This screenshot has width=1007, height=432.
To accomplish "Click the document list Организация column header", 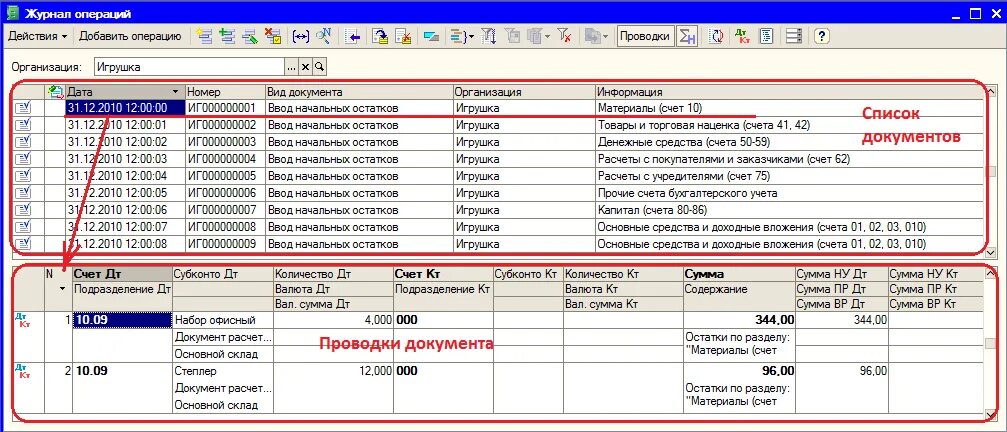I will [x=524, y=92].
